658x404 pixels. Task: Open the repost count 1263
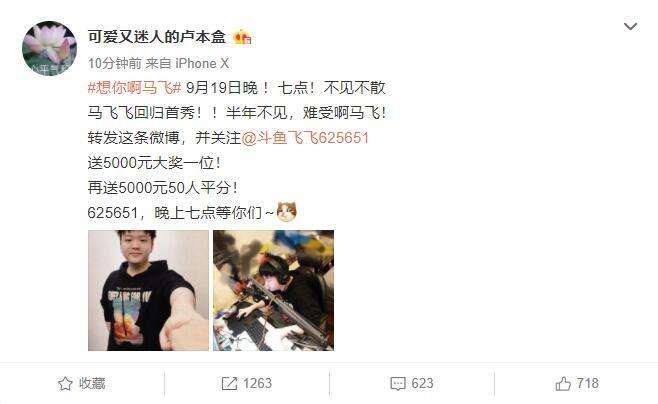coord(257,383)
